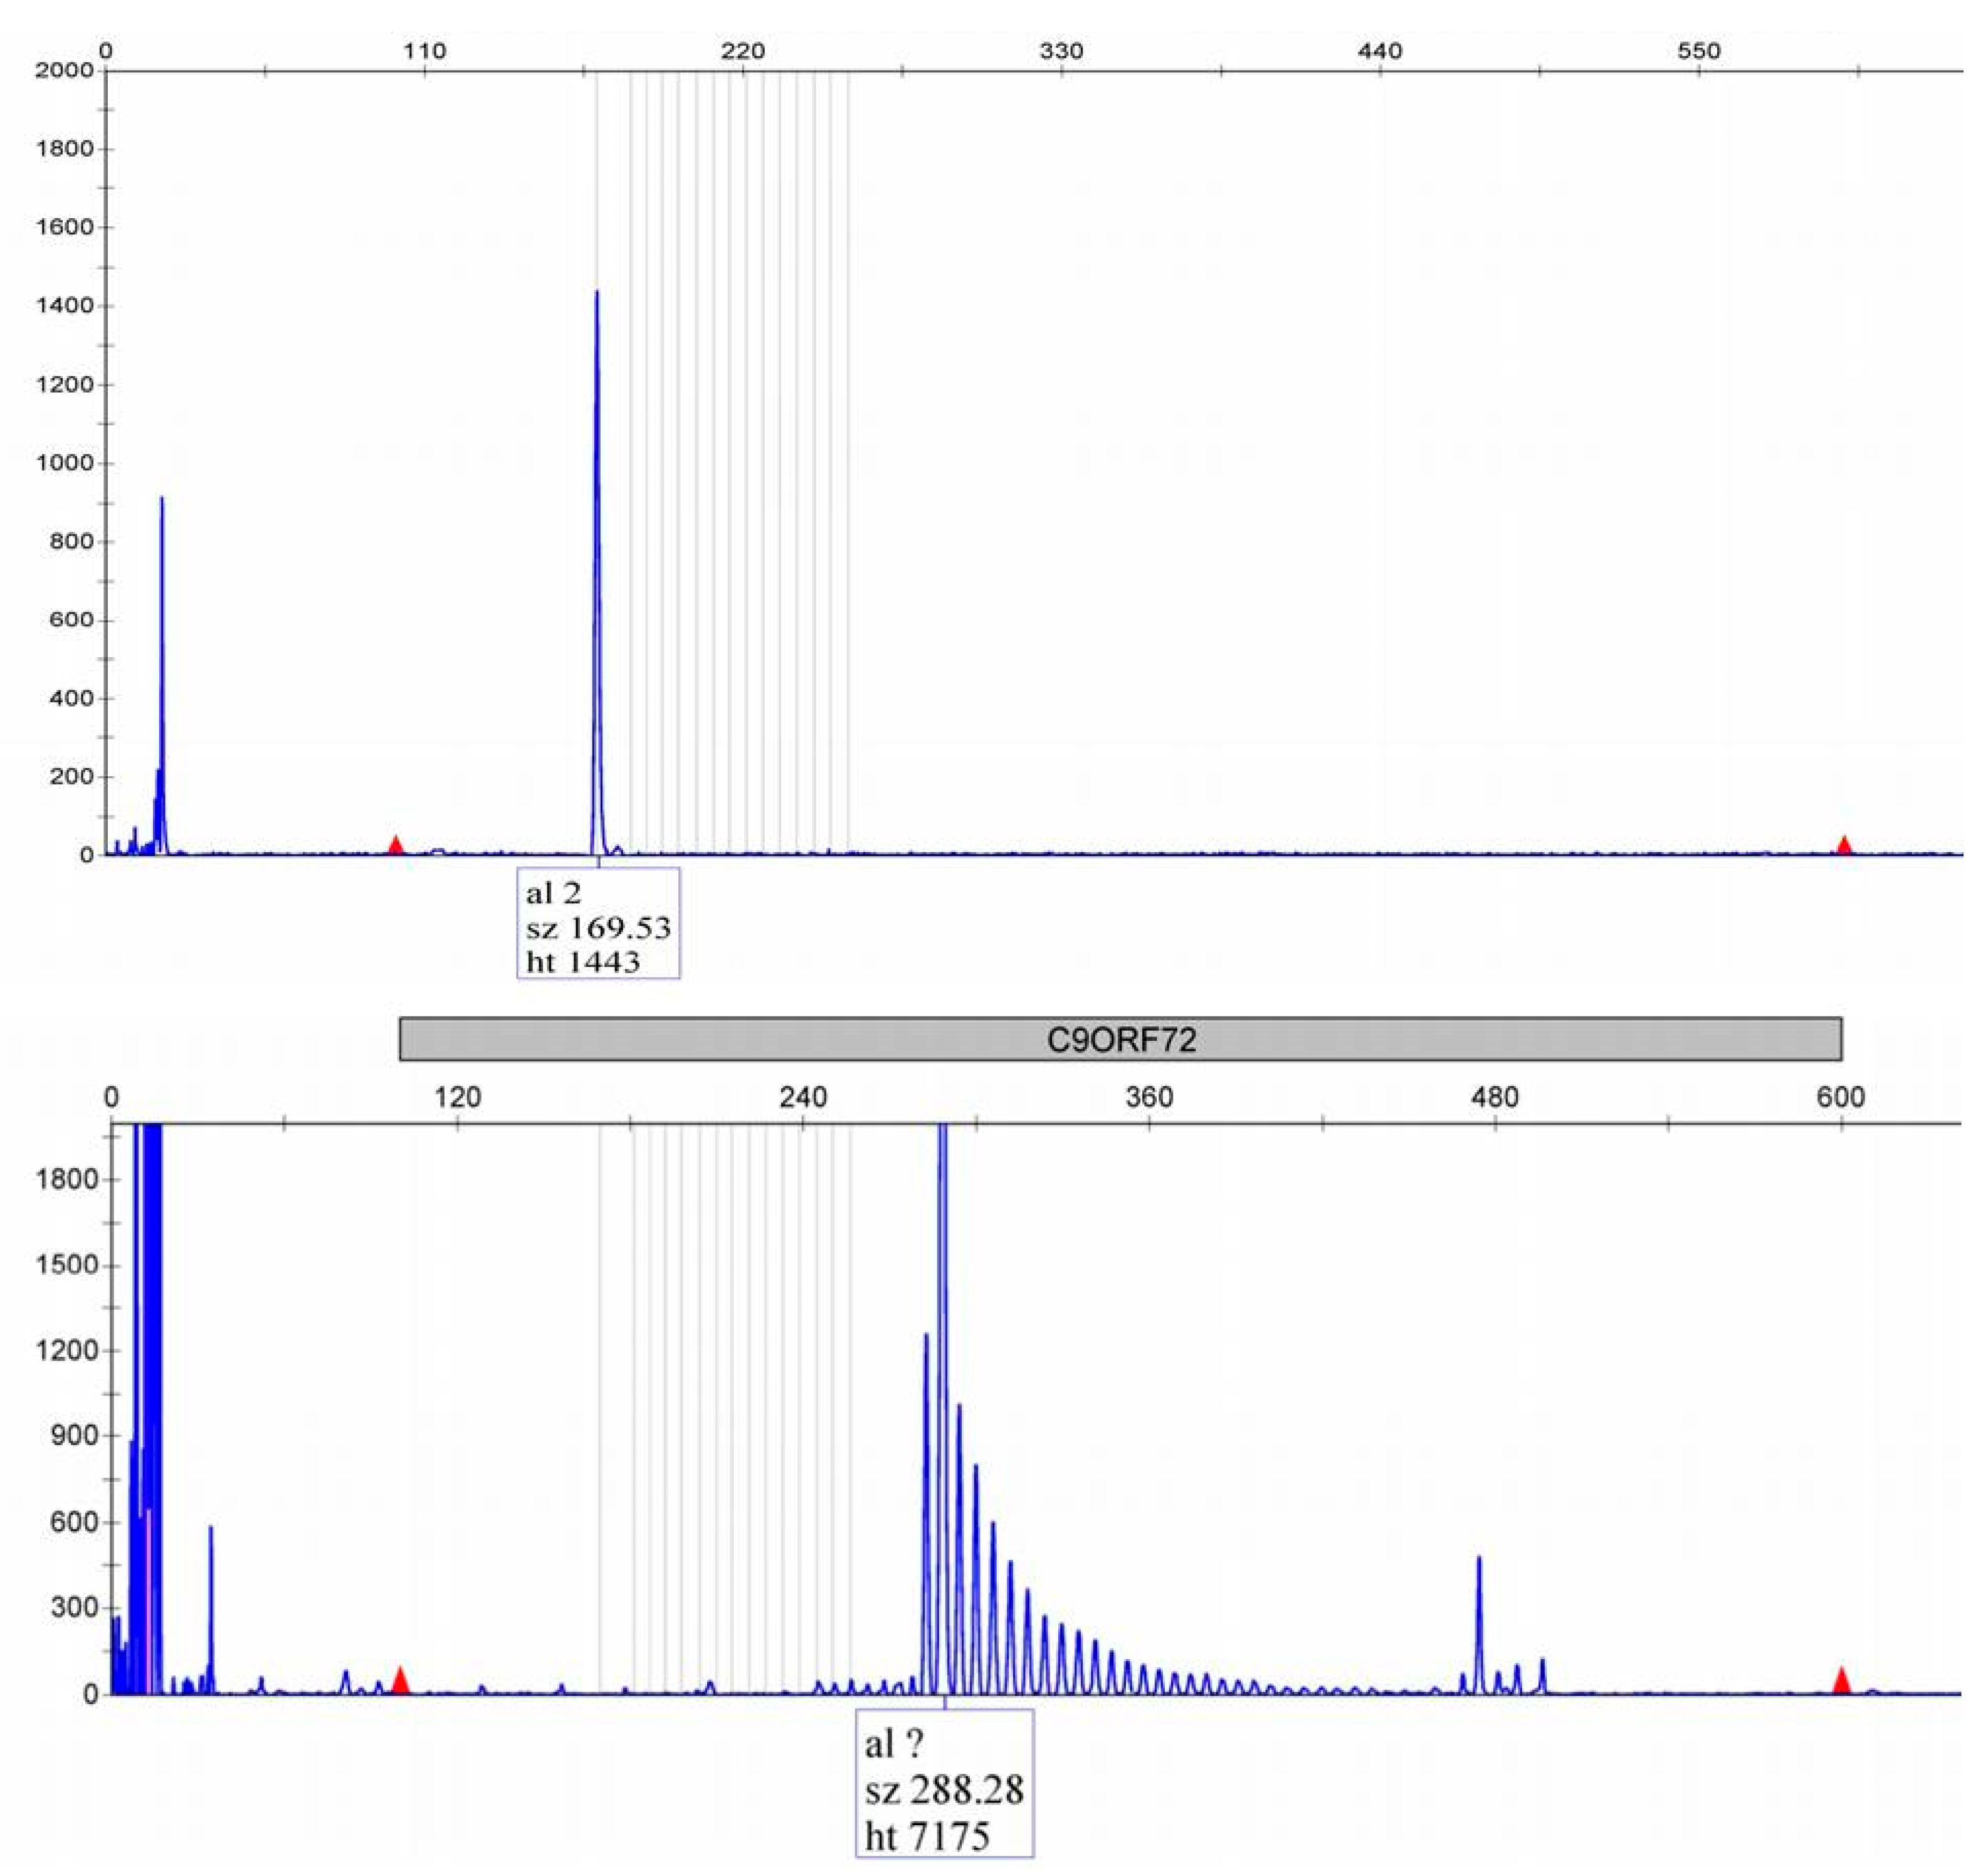
Task: Click left red triangle marker in top plot
Action: pyautogui.click(x=396, y=845)
